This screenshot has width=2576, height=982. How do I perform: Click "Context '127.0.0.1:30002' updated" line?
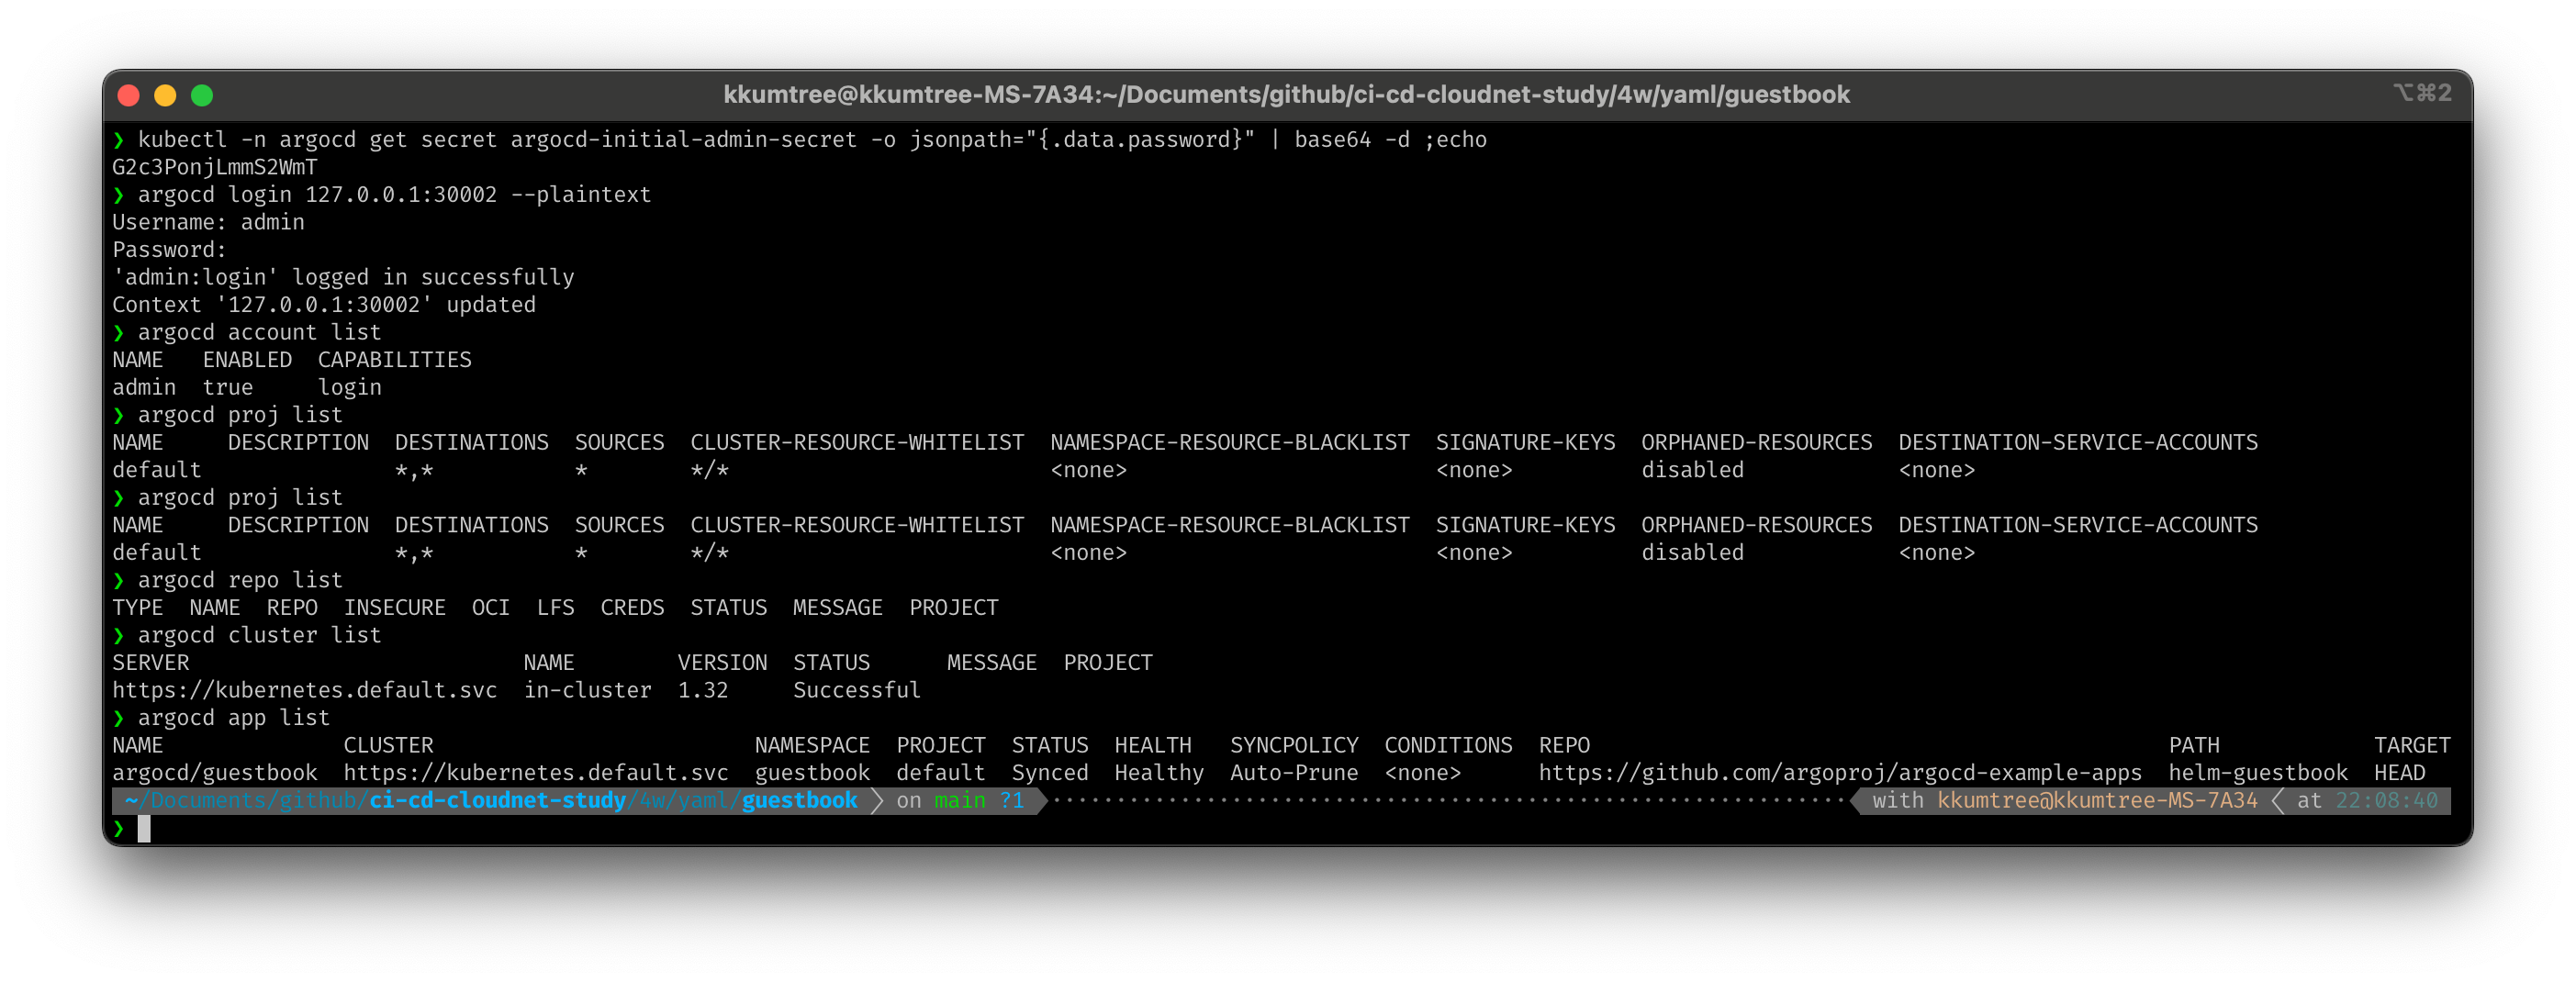coord(324,304)
